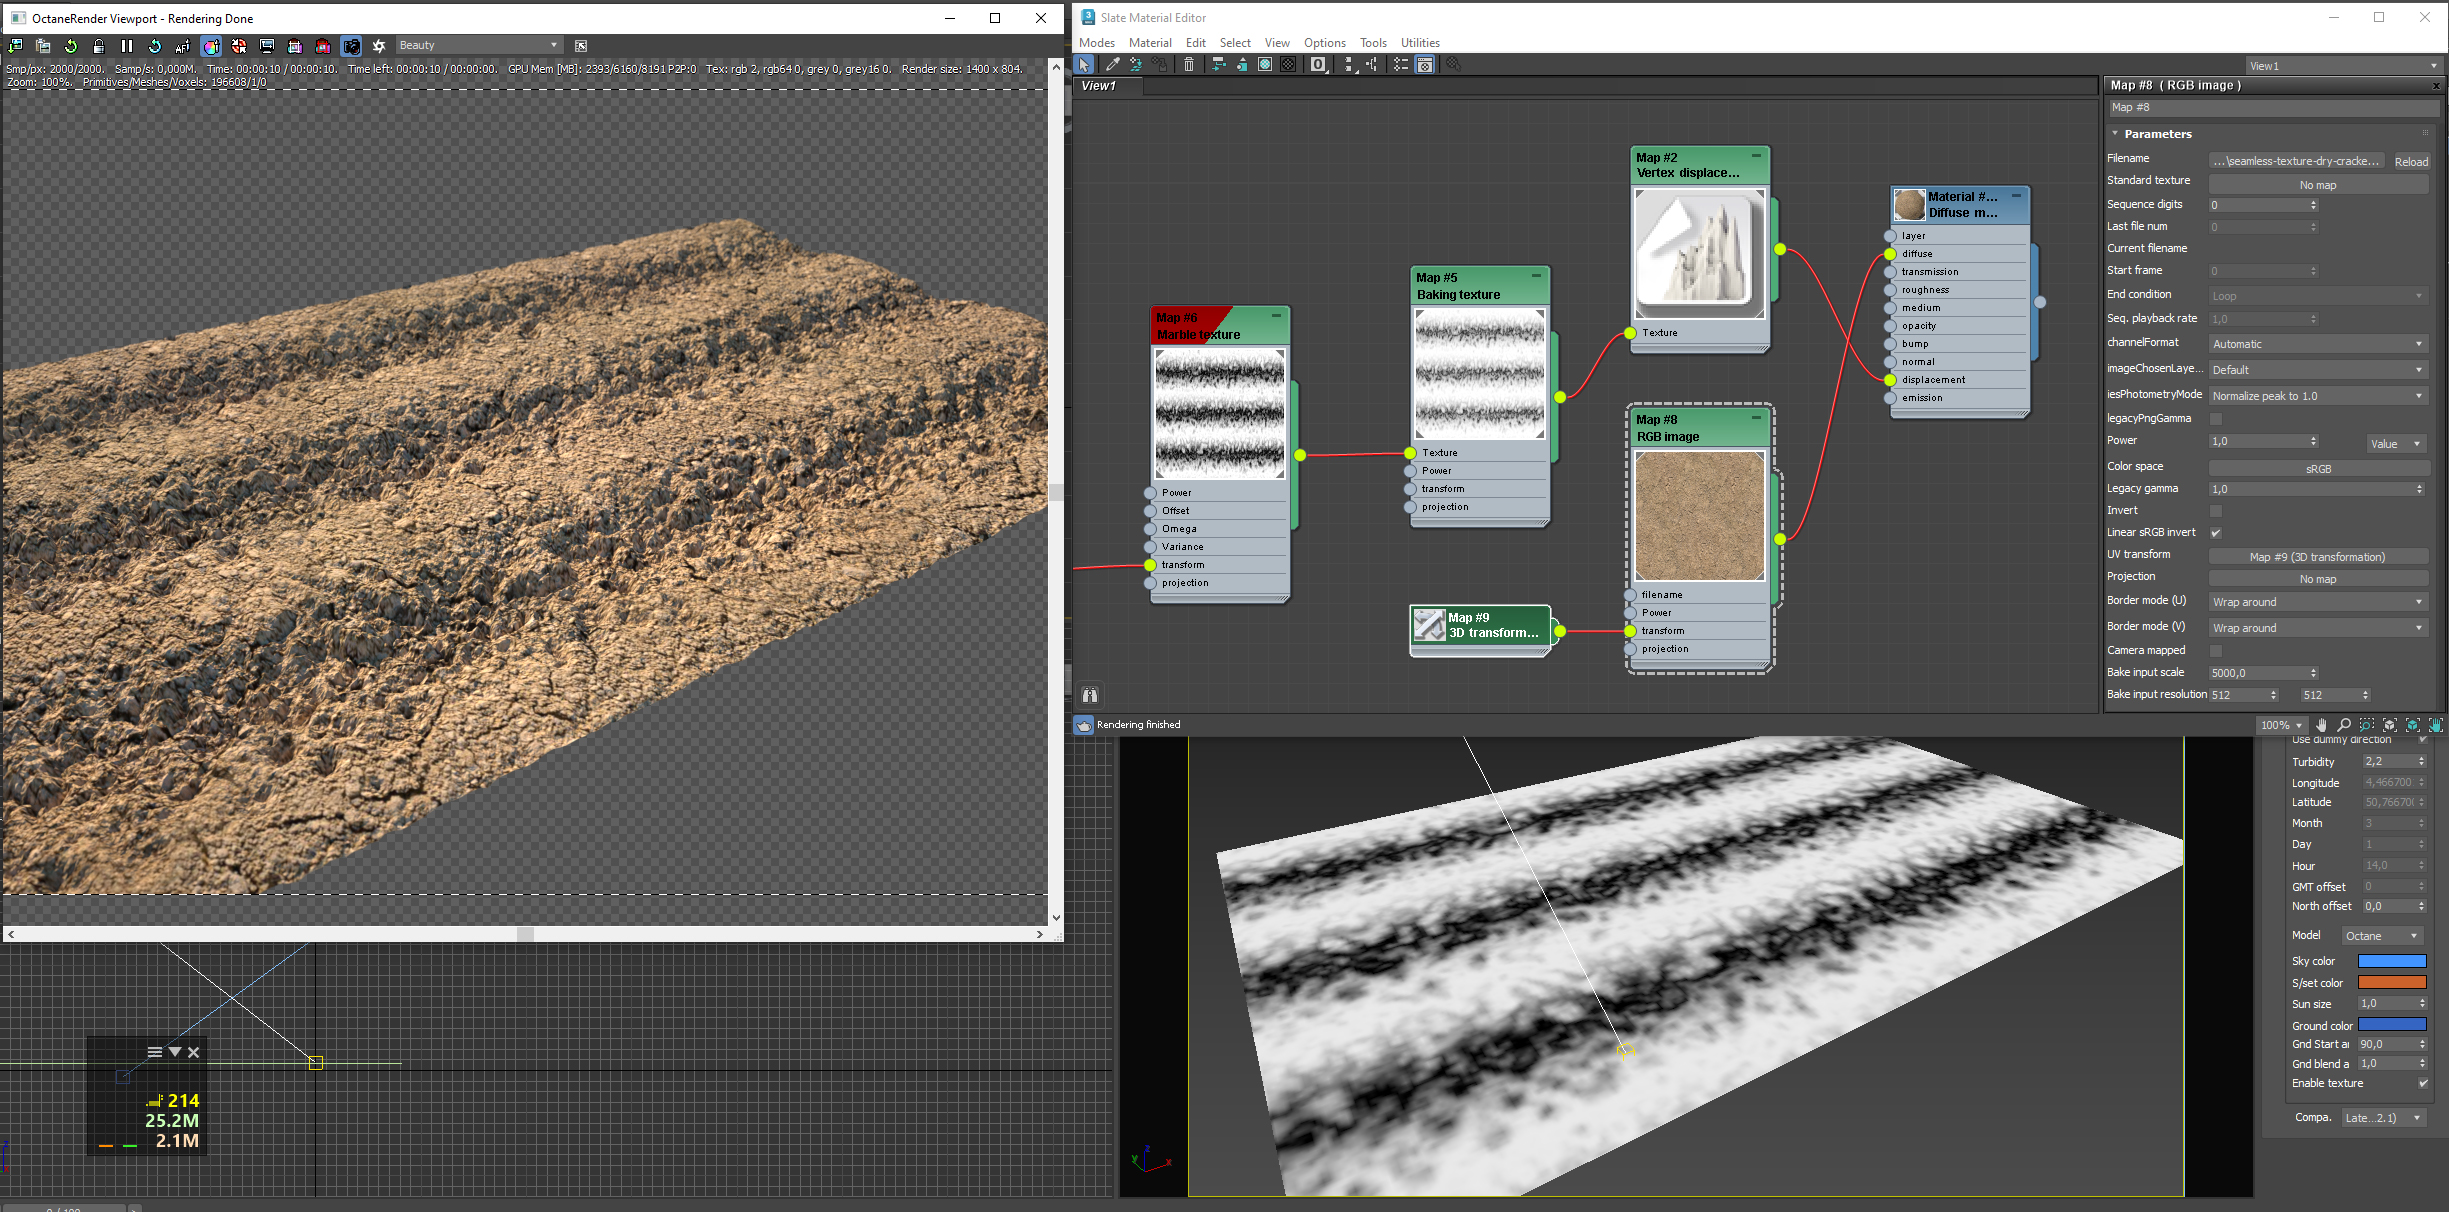Open the daylight Model Octane dropdown
Screen dimensions: 2449x1212
tap(2382, 936)
